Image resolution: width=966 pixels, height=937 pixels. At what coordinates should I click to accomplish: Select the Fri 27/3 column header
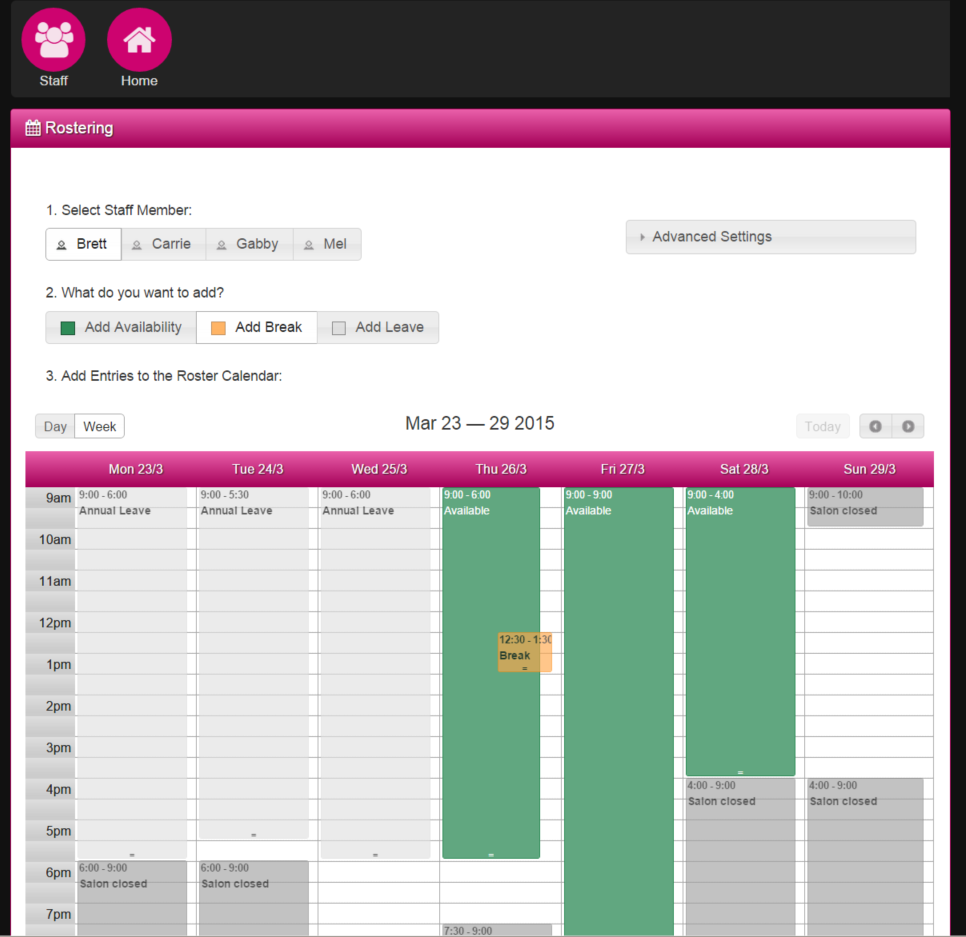tap(623, 469)
